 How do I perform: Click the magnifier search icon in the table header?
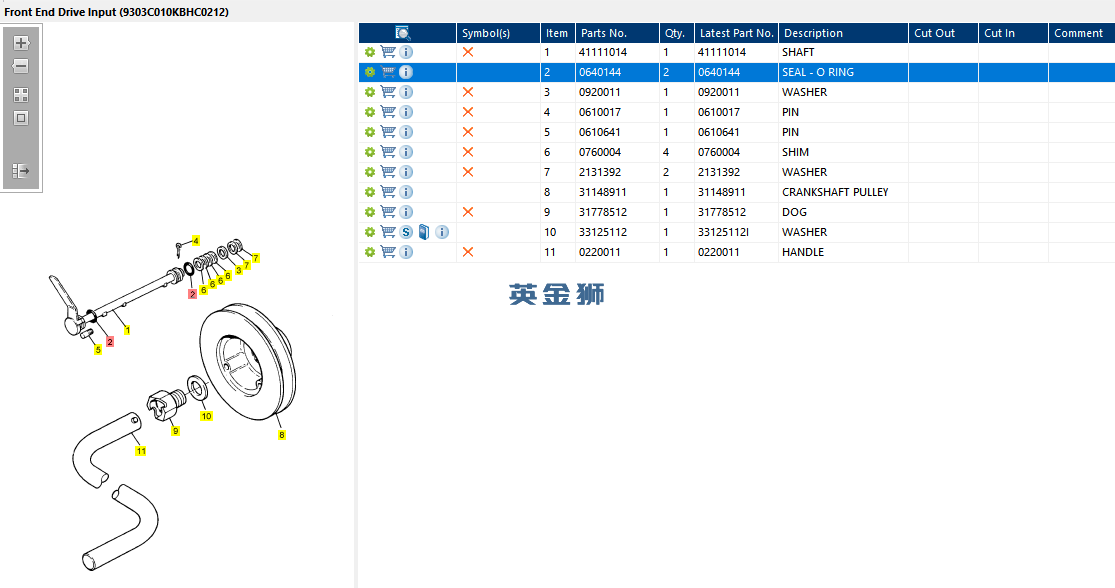point(402,33)
